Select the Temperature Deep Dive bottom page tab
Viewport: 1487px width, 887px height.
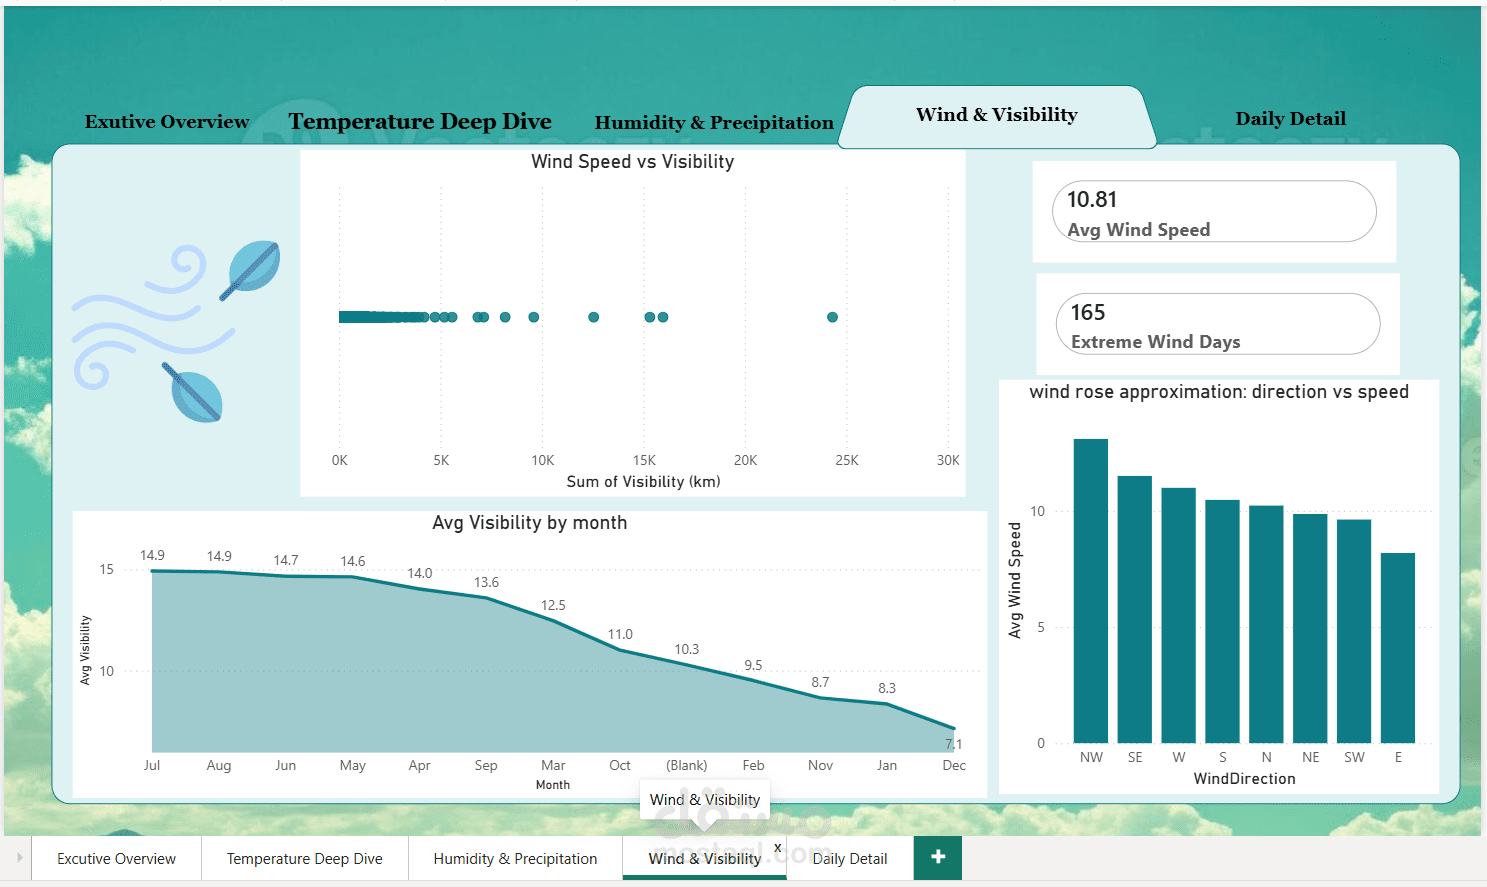tap(304, 858)
